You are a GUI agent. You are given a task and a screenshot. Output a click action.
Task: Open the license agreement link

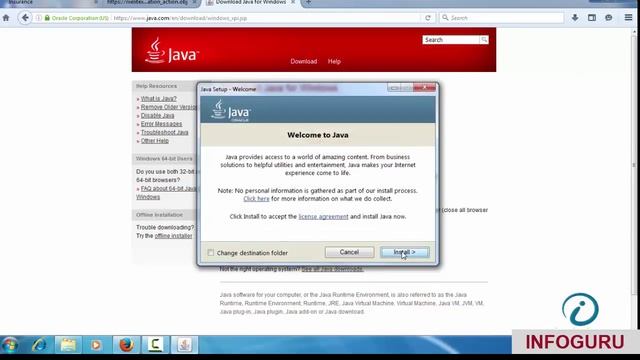[x=323, y=217]
